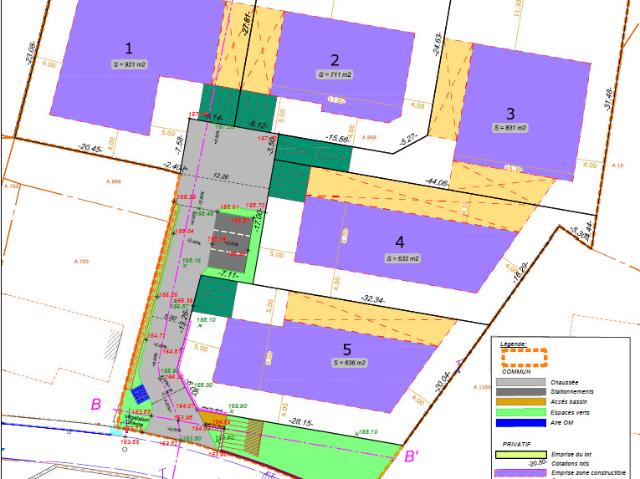Click the orange dashed boundary legend symbol
The image size is (640, 479).
524,357
